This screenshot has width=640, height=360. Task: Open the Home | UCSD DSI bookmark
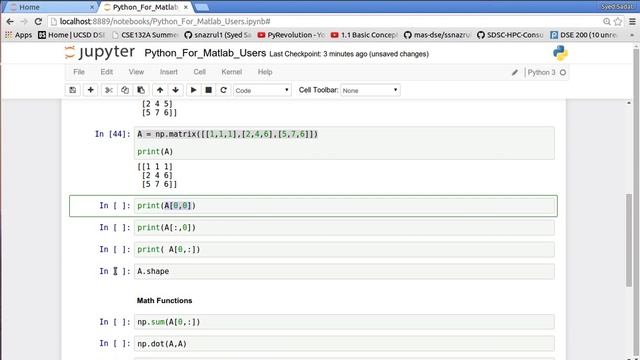coord(71,35)
